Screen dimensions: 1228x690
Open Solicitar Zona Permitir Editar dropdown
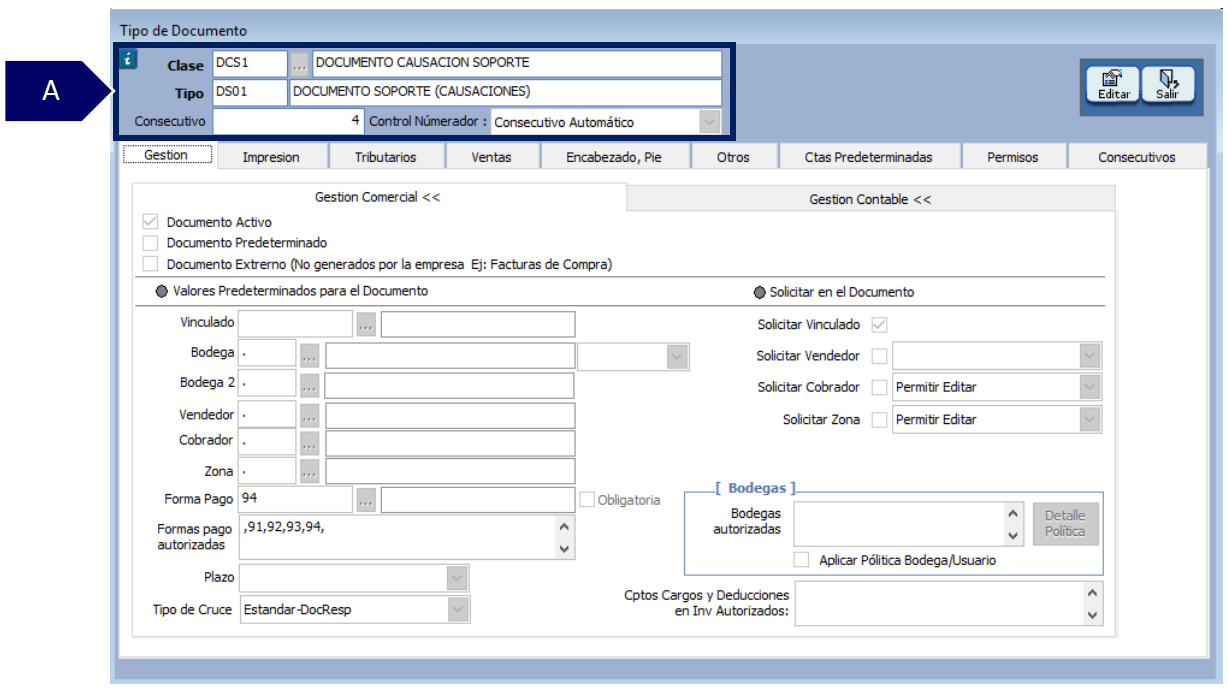pos(1090,420)
